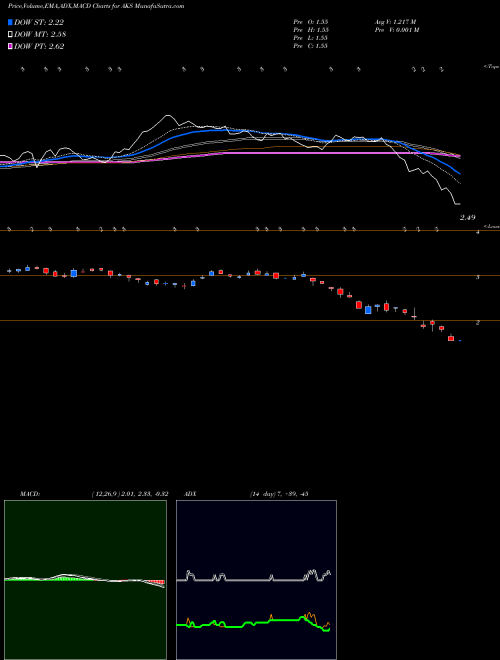This screenshot has height=660, width=500.
Task: Open the MACD indicator chart panel
Action: point(85,580)
